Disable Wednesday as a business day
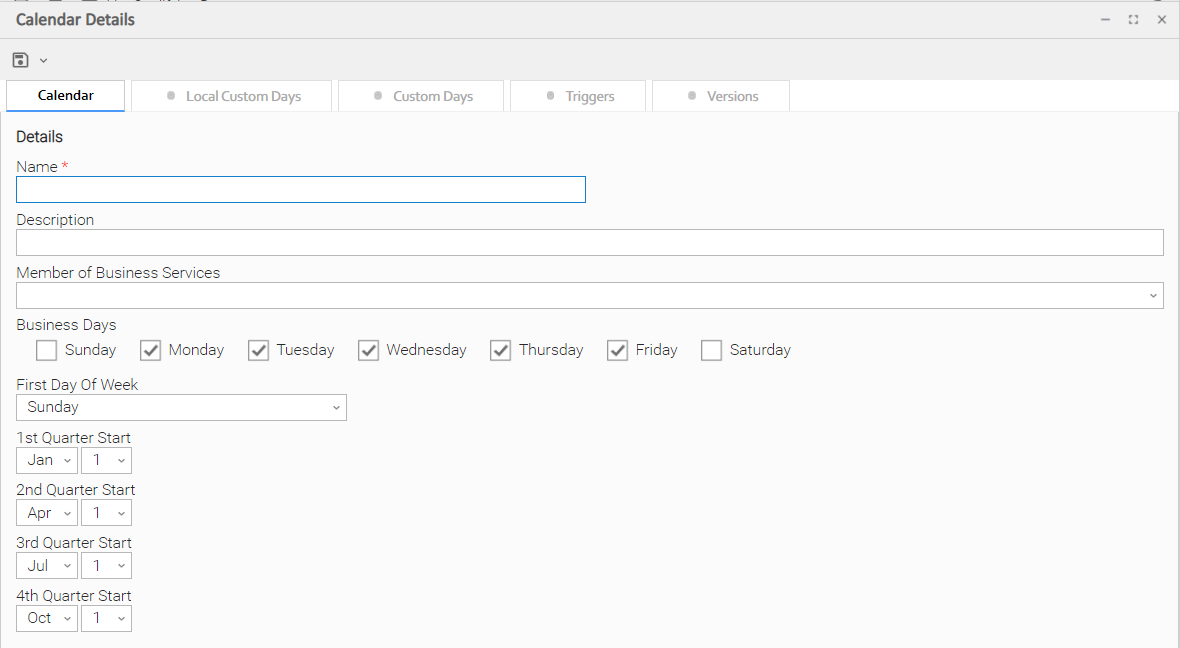The height and width of the screenshot is (648, 1180). tap(369, 350)
